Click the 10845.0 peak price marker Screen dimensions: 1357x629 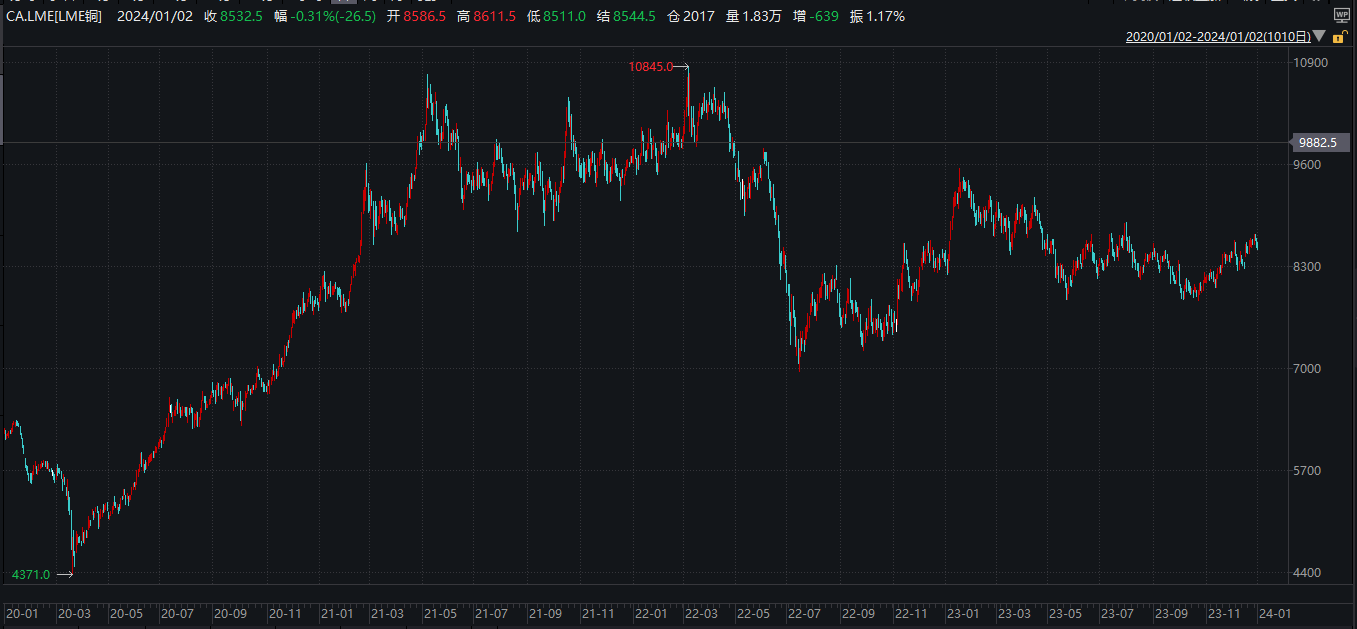point(651,67)
